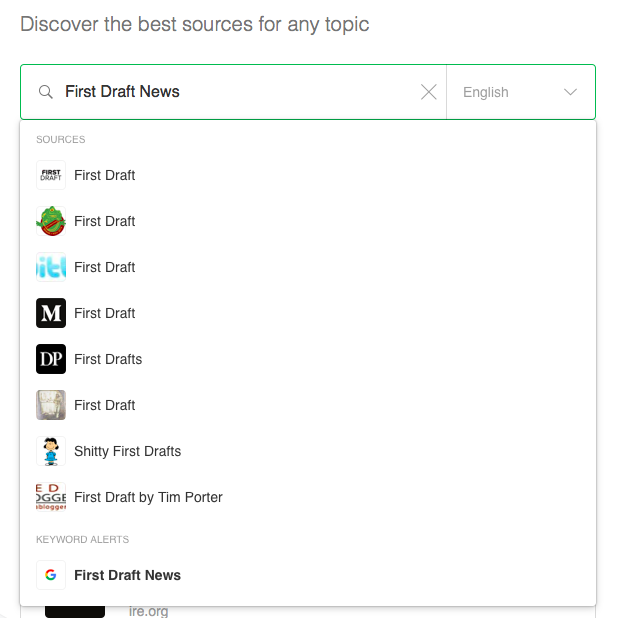Select First Draft by Tim Porter result
The height and width of the screenshot is (618, 617).
[x=148, y=497]
